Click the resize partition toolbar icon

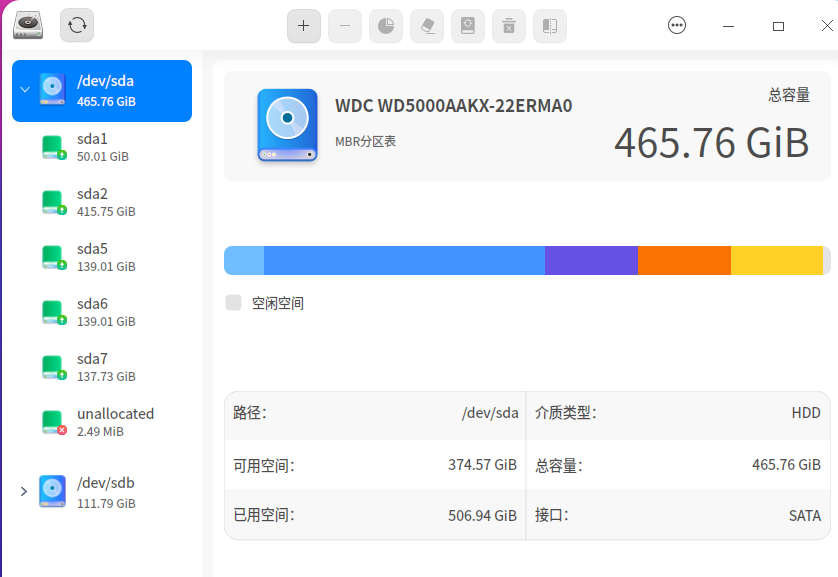(x=550, y=26)
